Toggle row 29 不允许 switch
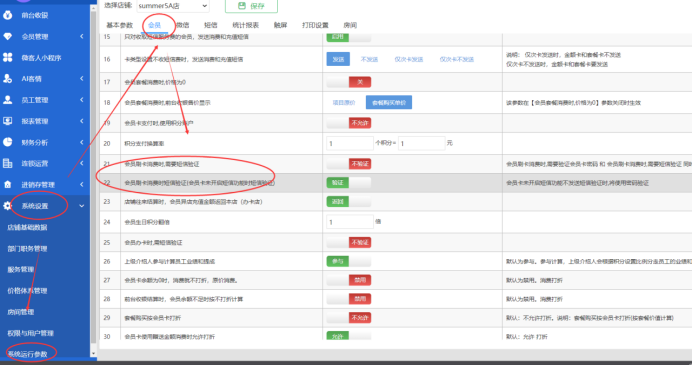 tap(349, 318)
